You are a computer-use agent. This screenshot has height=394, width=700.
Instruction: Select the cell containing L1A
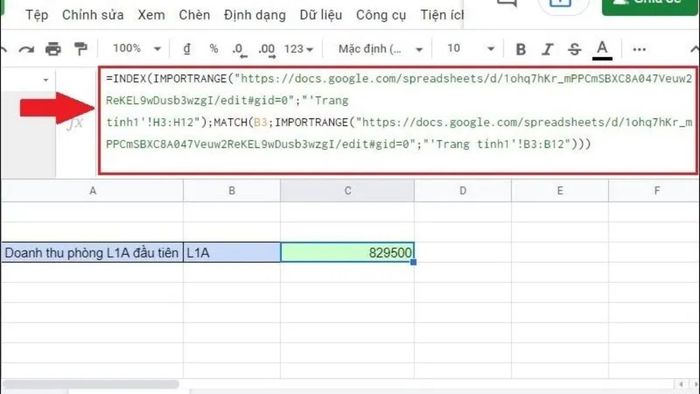point(232,253)
